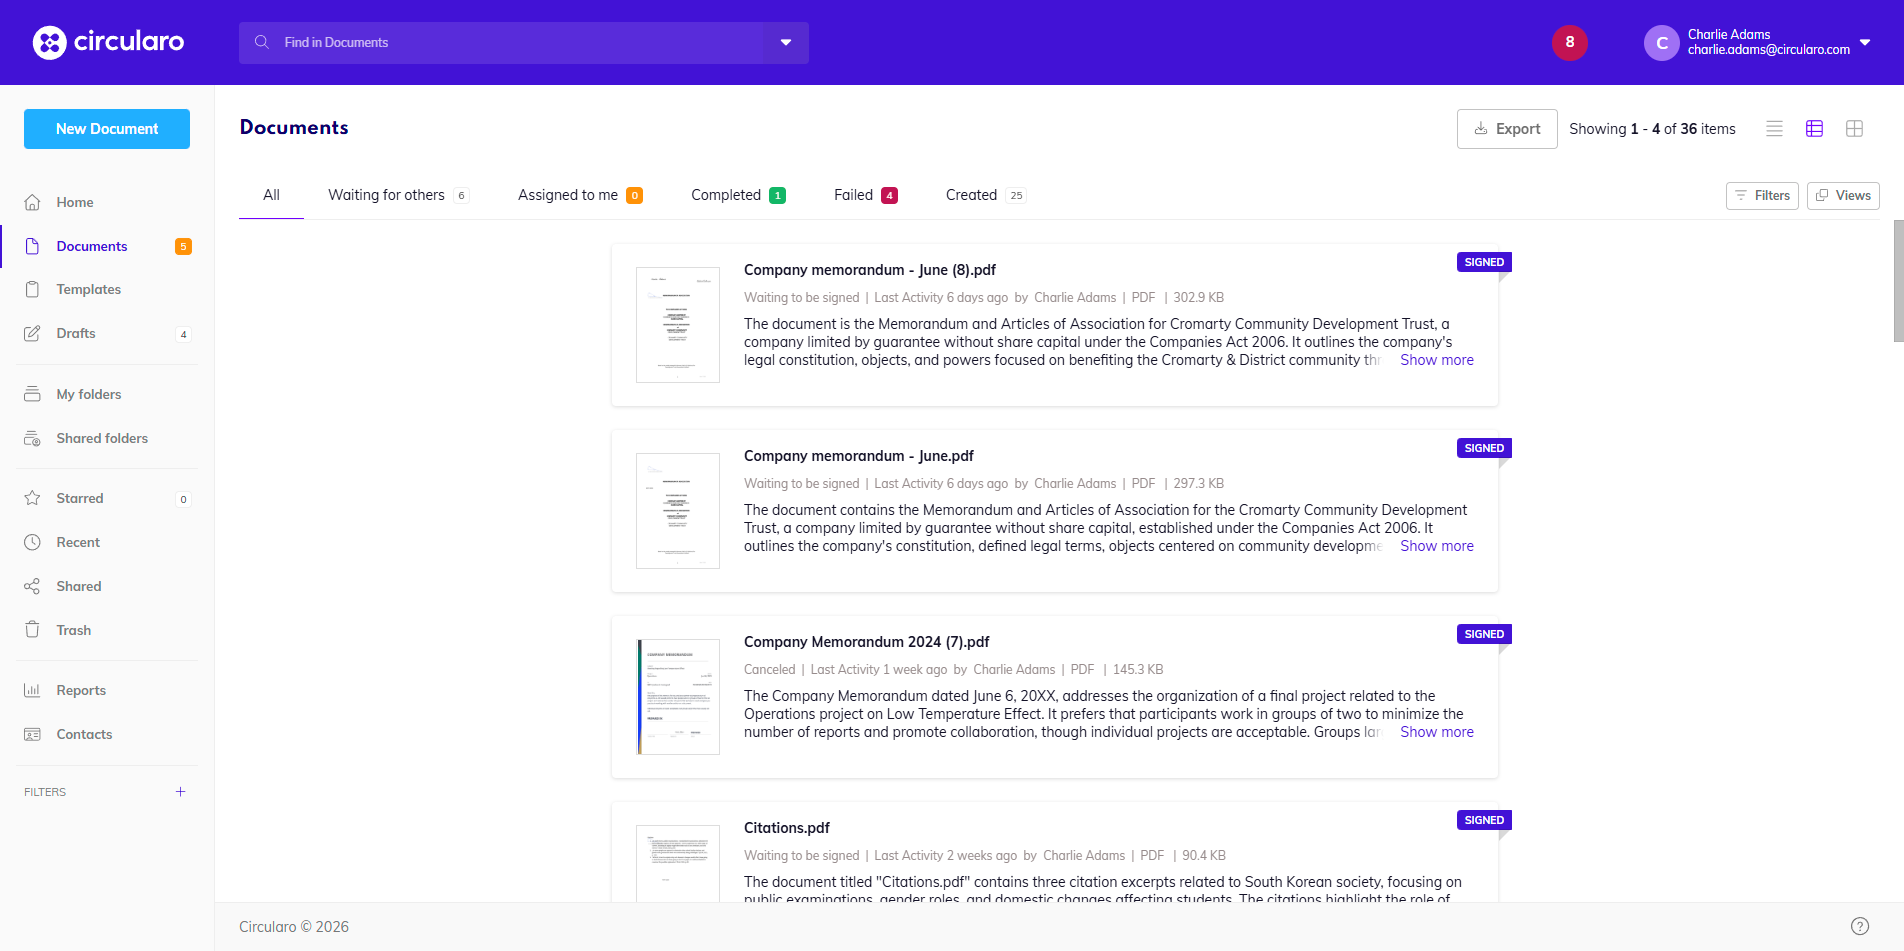The width and height of the screenshot is (1904, 951).
Task: Add a new filter with plus icon
Action: (180, 792)
